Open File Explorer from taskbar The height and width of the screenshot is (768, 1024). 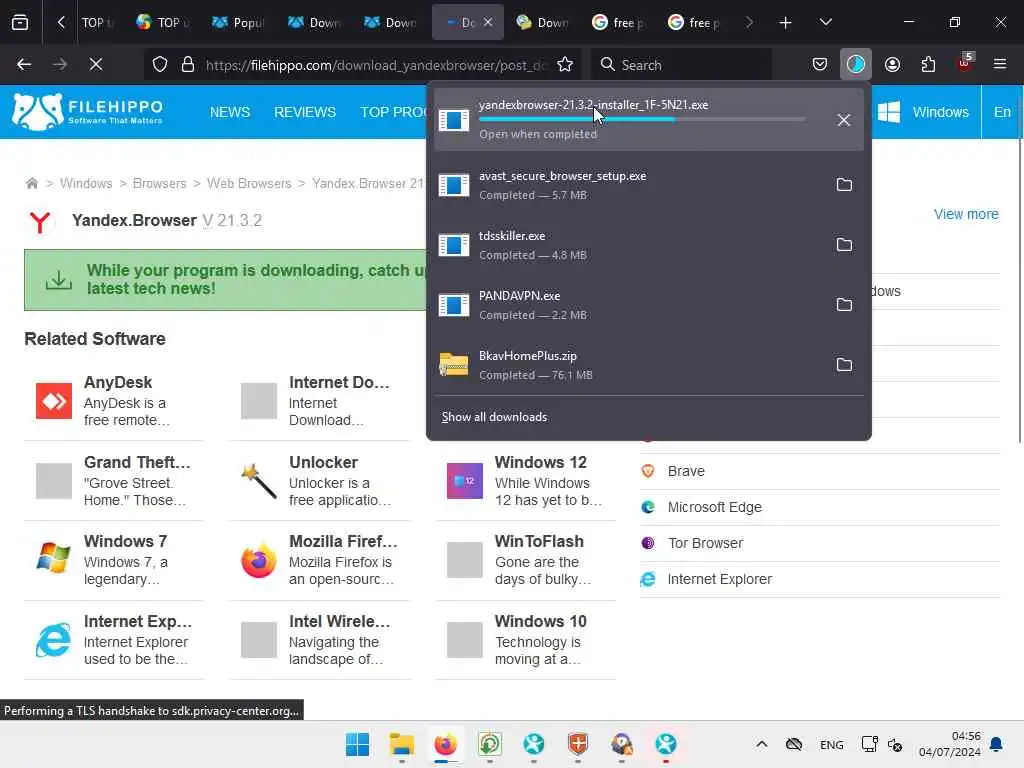coord(402,744)
